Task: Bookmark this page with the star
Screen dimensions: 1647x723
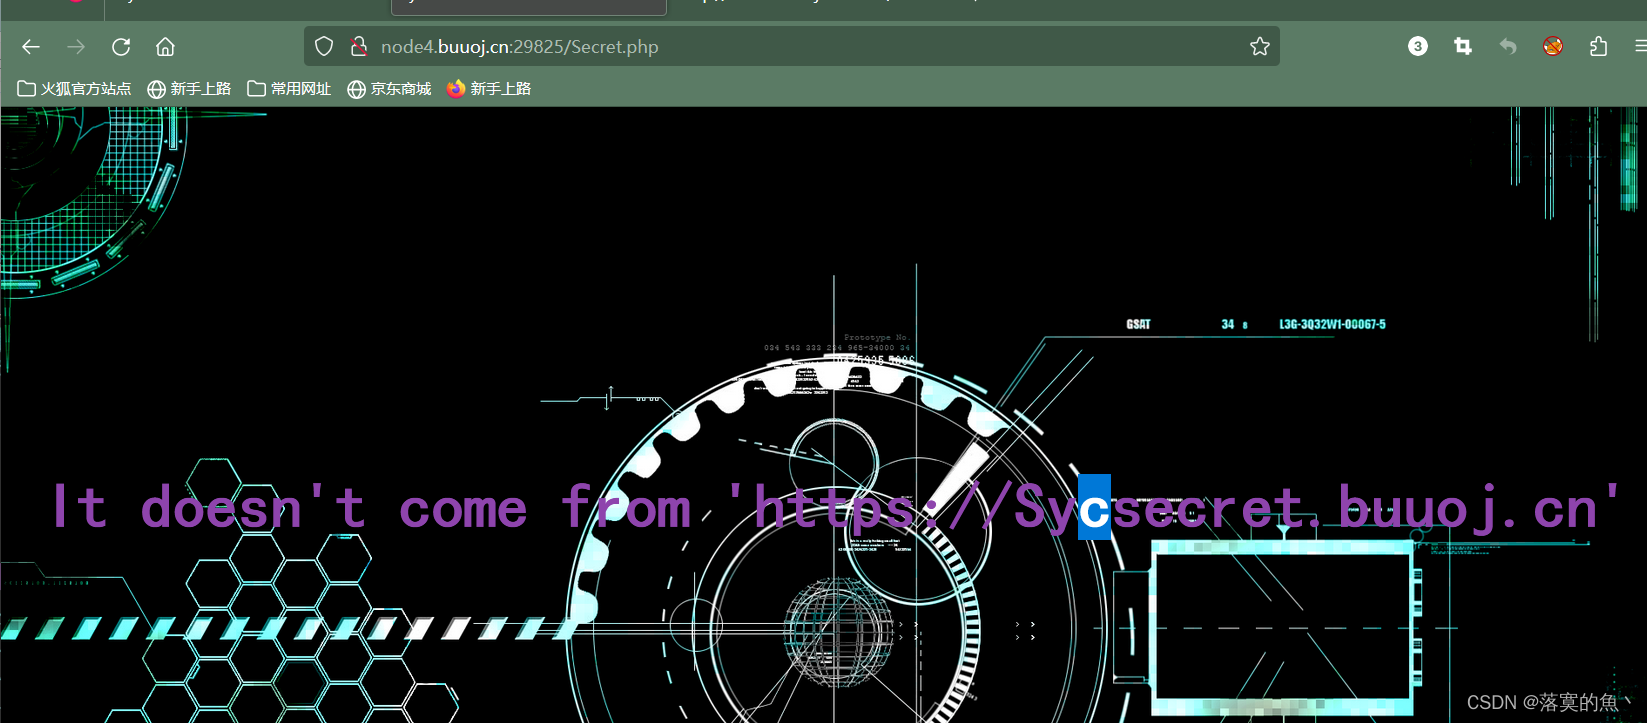Action: pos(1260,47)
